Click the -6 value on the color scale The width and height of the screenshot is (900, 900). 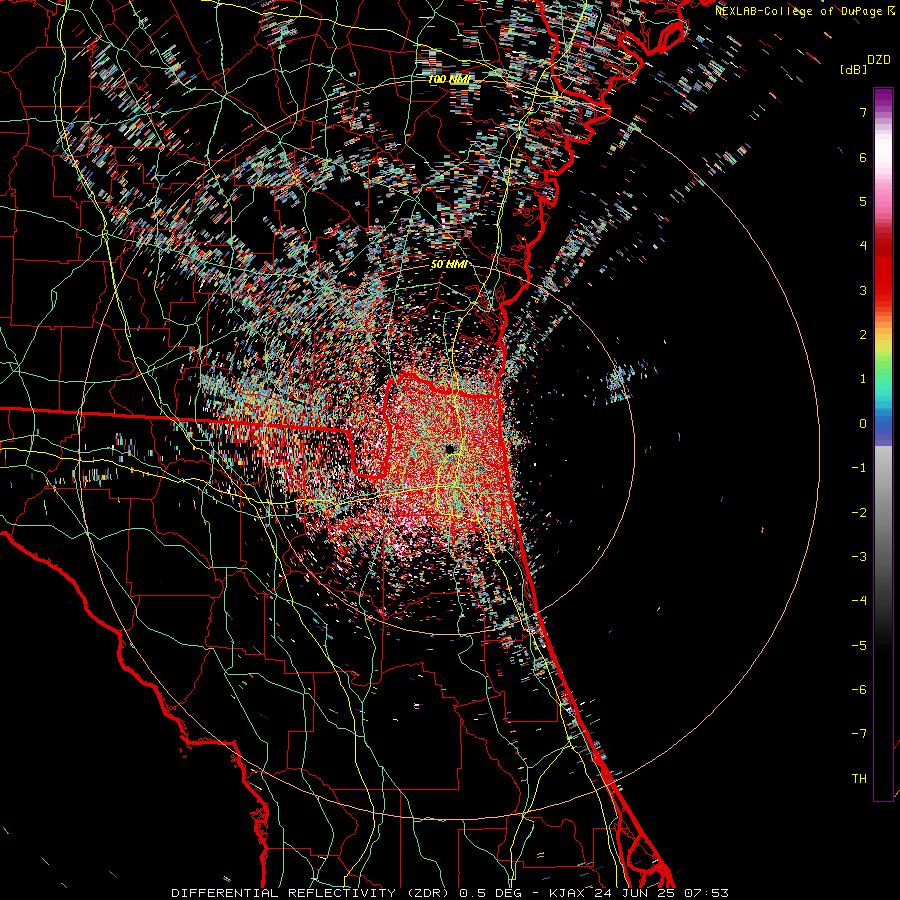tap(859, 690)
